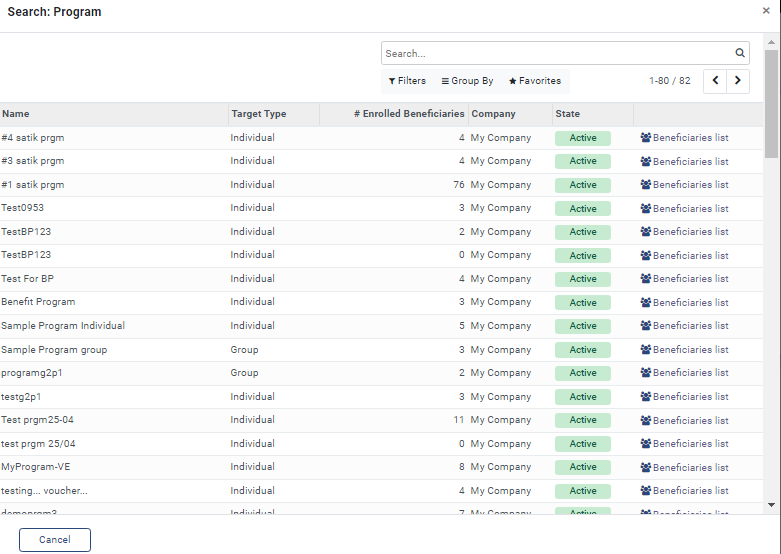
Task: Click the Cancel button
Action: (x=55, y=540)
